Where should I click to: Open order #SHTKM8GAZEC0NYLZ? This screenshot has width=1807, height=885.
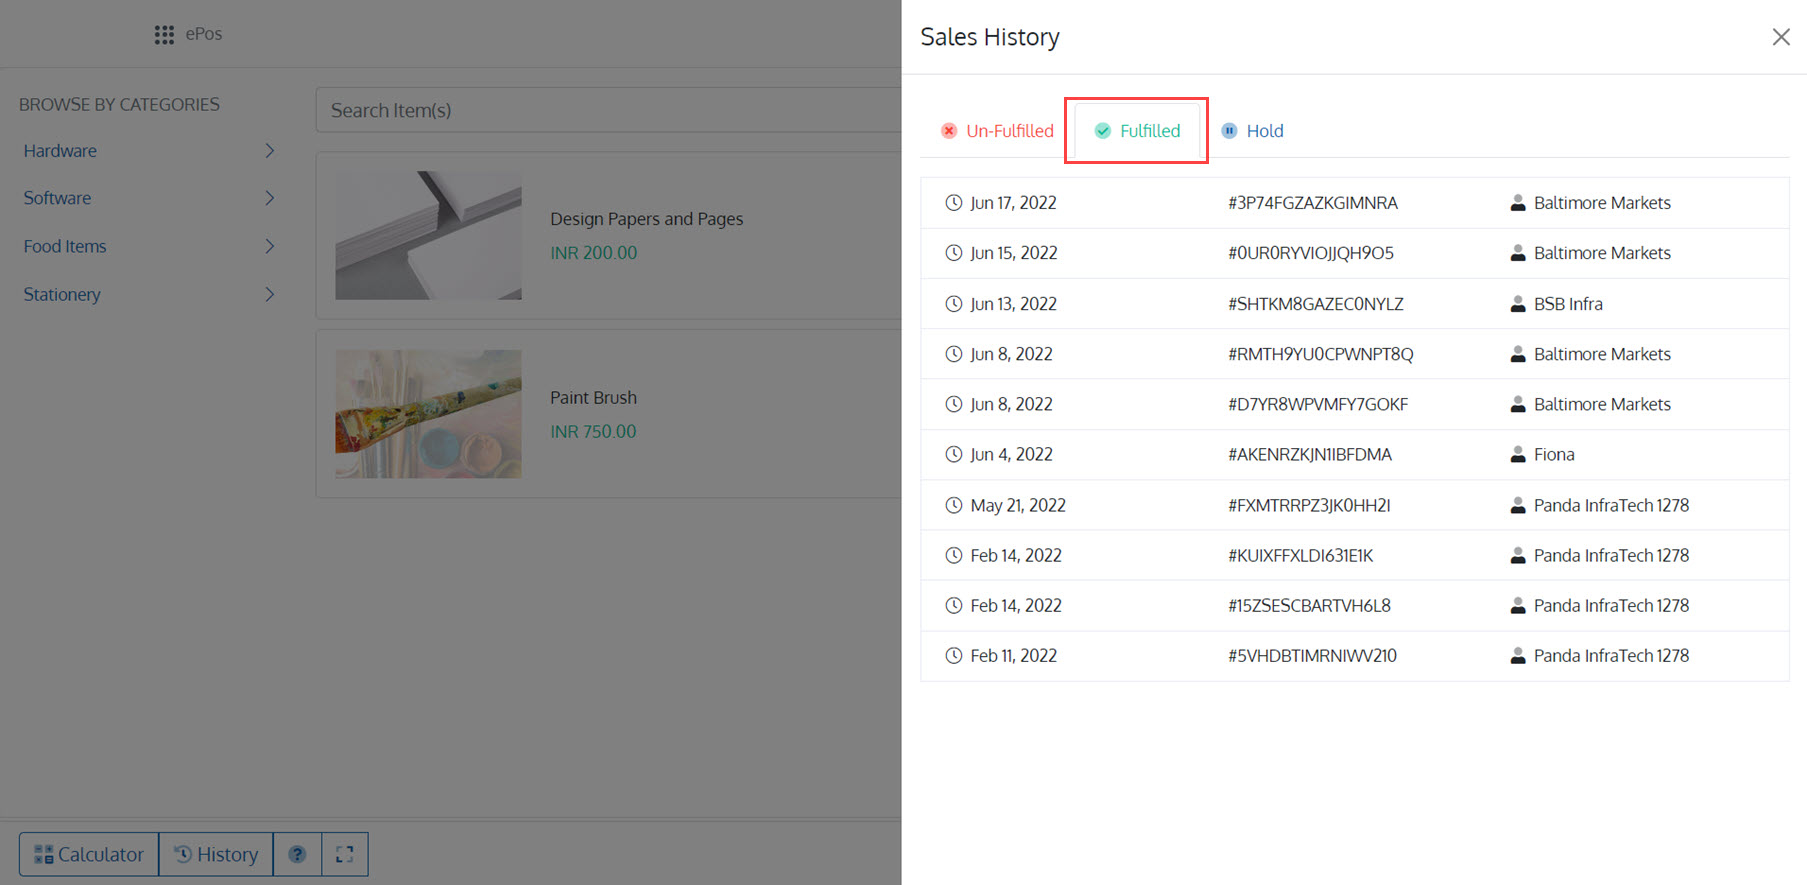(1316, 304)
